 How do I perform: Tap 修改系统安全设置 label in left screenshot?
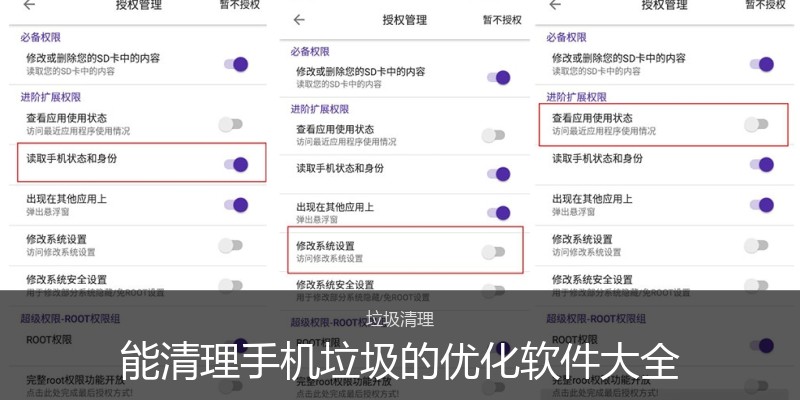coord(67,280)
